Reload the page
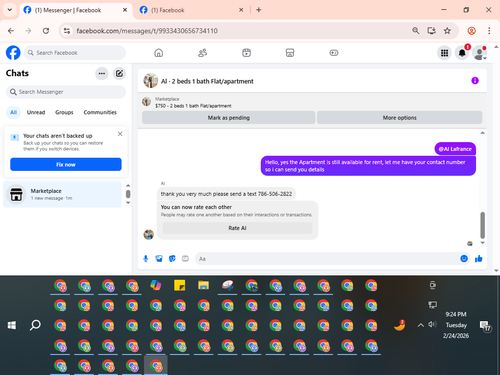This screenshot has width=500, height=375. pos(46,31)
